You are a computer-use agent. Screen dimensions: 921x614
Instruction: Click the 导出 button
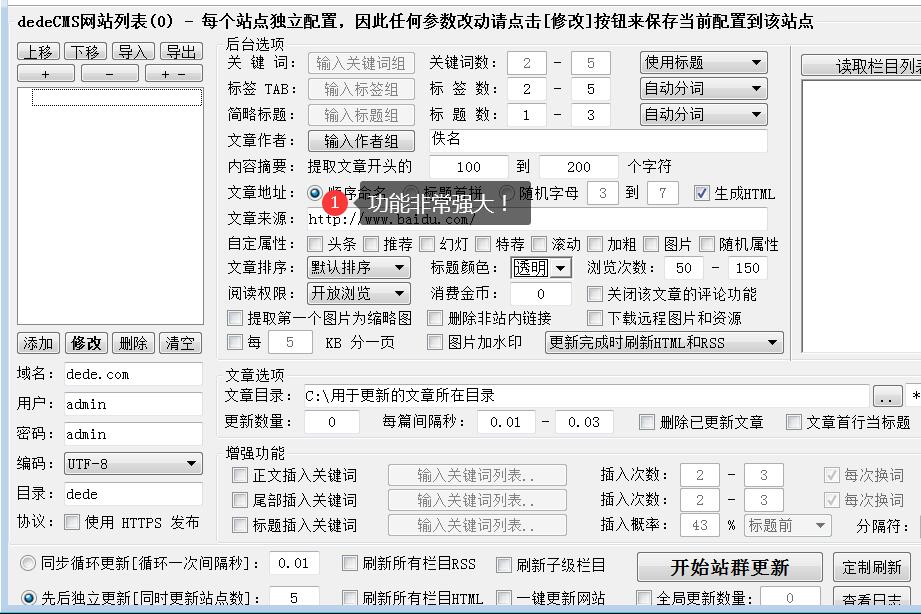pyautogui.click(x=181, y=52)
